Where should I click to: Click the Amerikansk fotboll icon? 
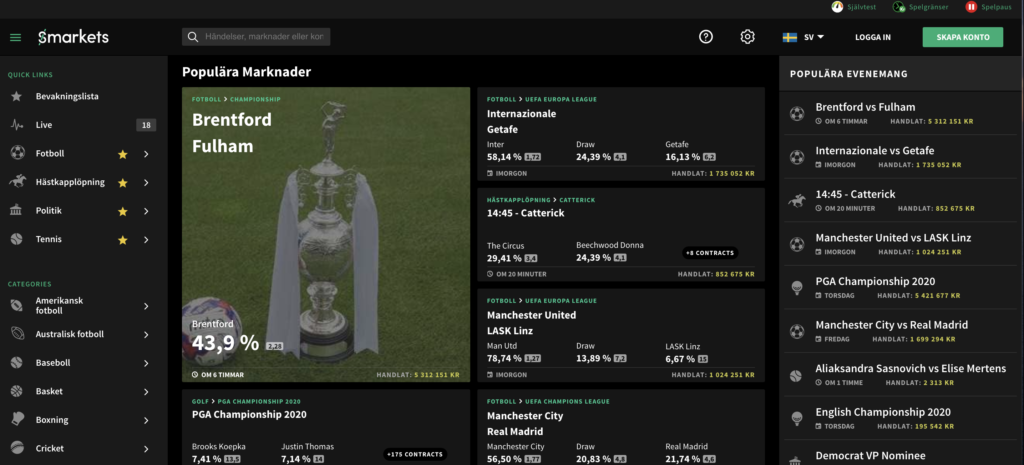pyautogui.click(x=17, y=306)
